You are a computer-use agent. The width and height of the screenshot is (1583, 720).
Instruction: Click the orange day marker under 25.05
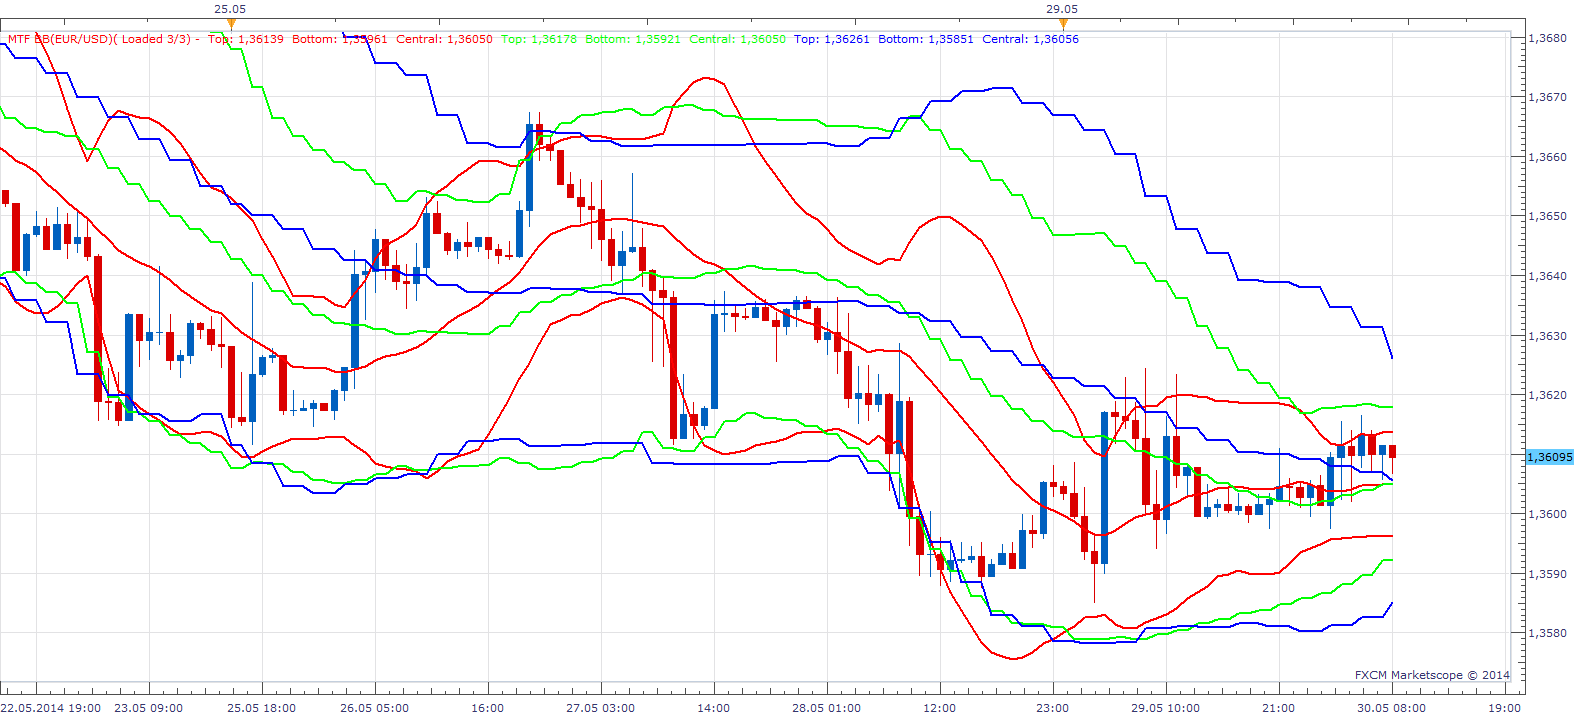tap(231, 23)
